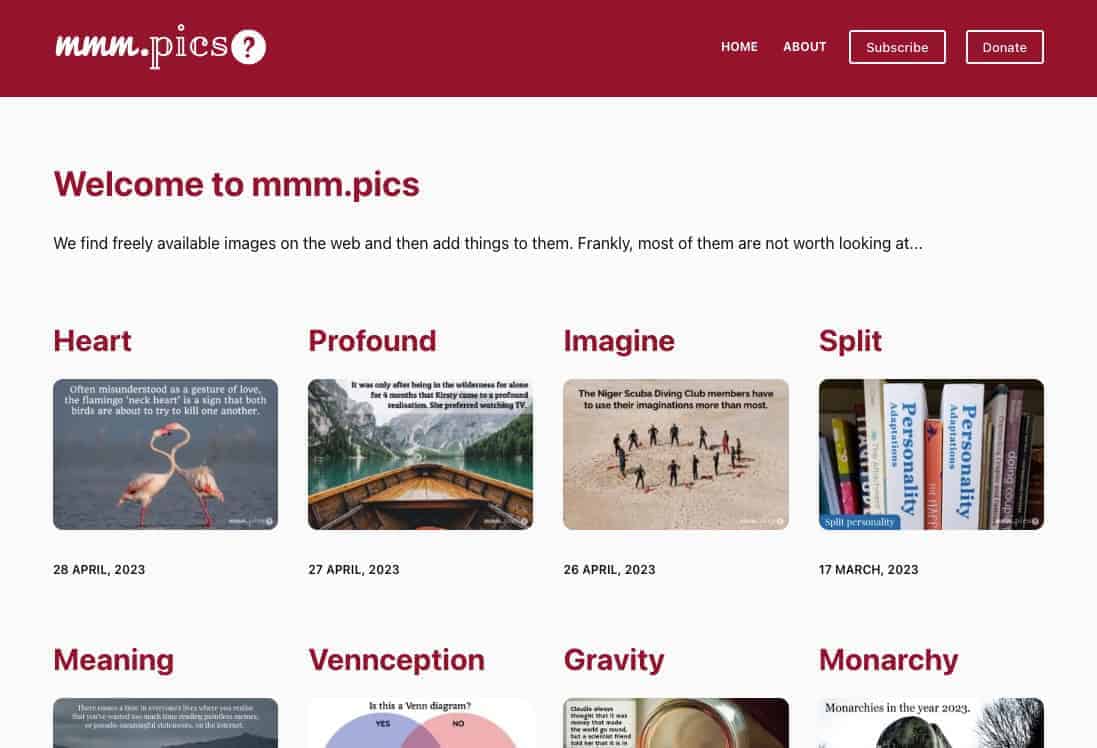
Task: Open the Split post title
Action: [850, 341]
